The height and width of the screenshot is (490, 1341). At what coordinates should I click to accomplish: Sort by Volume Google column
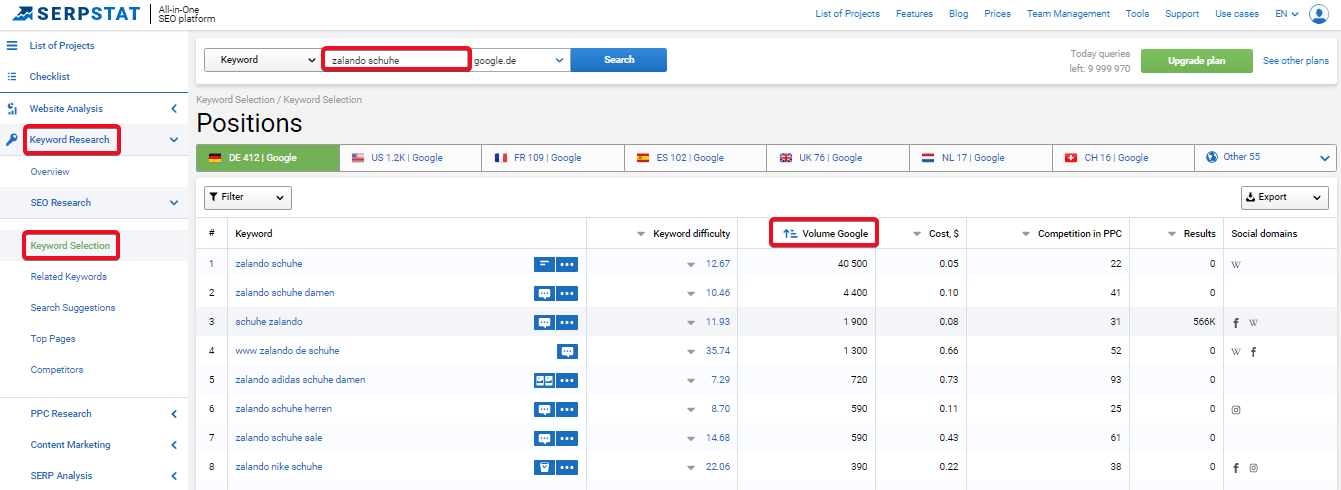(826, 233)
